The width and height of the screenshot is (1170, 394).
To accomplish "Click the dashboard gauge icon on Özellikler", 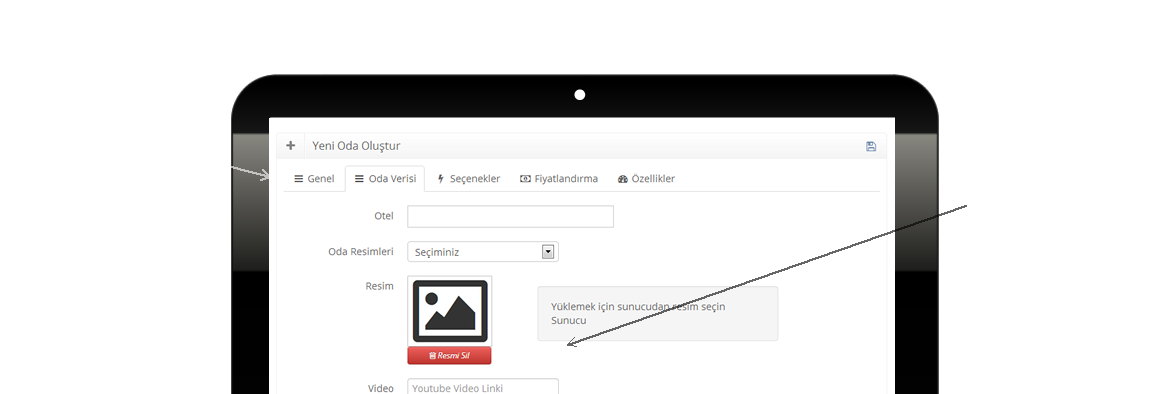I will tap(623, 178).
